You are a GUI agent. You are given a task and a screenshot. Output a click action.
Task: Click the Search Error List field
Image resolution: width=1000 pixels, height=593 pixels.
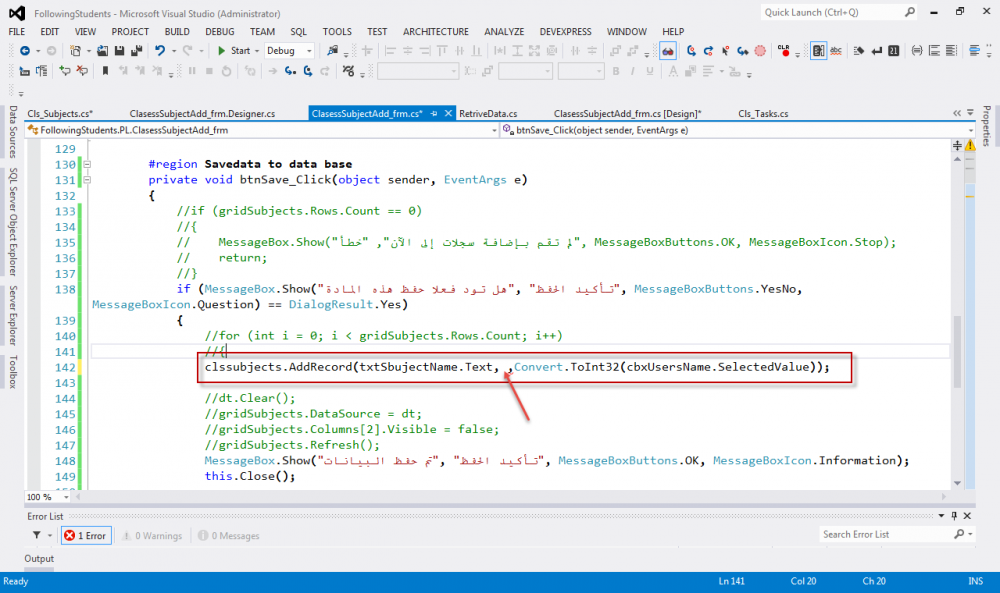click(x=887, y=534)
